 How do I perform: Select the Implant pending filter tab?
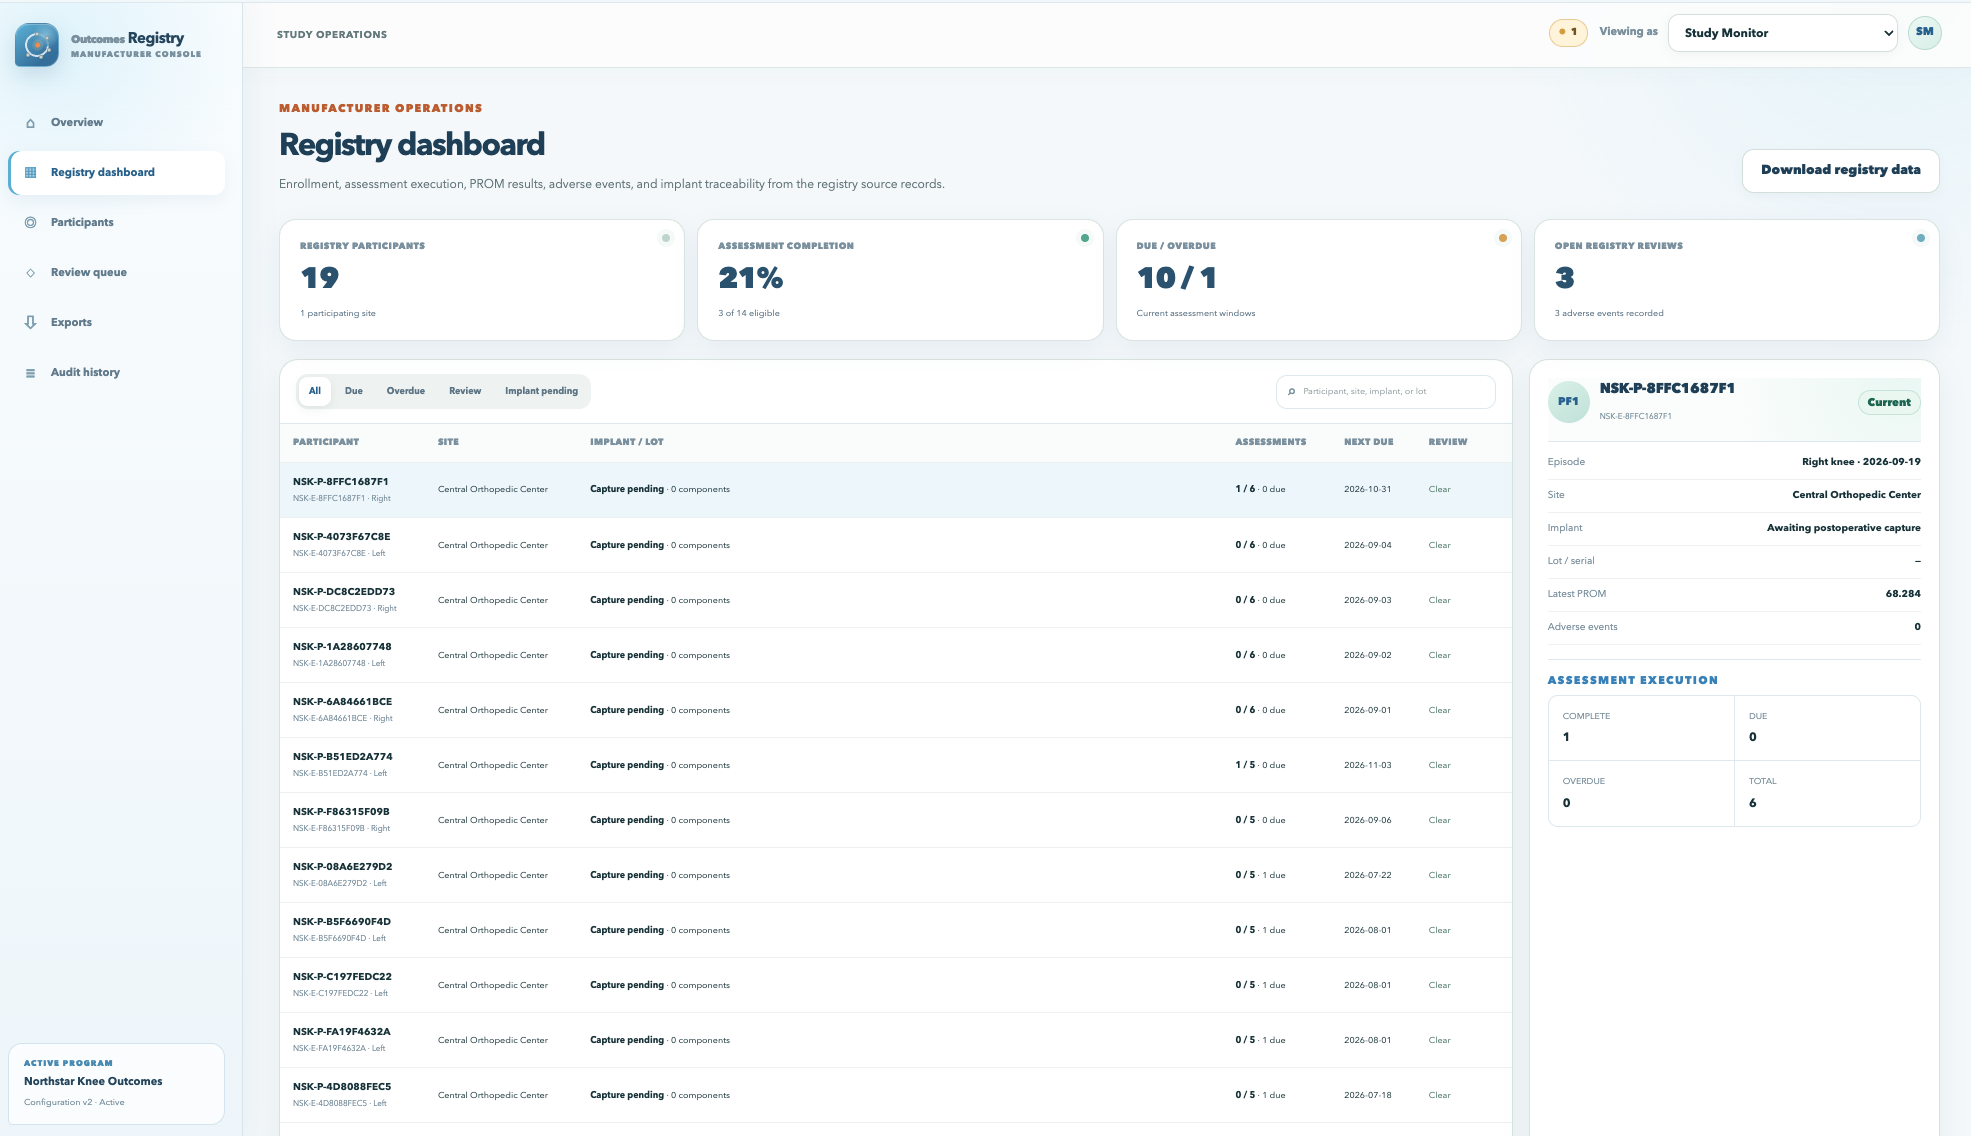coord(541,391)
